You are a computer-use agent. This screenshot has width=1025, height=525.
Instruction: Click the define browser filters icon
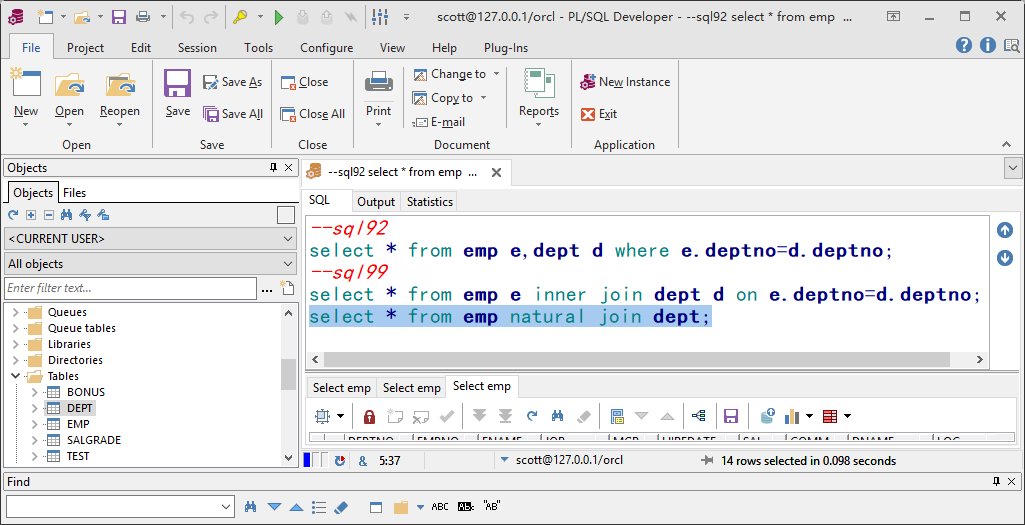(84, 214)
